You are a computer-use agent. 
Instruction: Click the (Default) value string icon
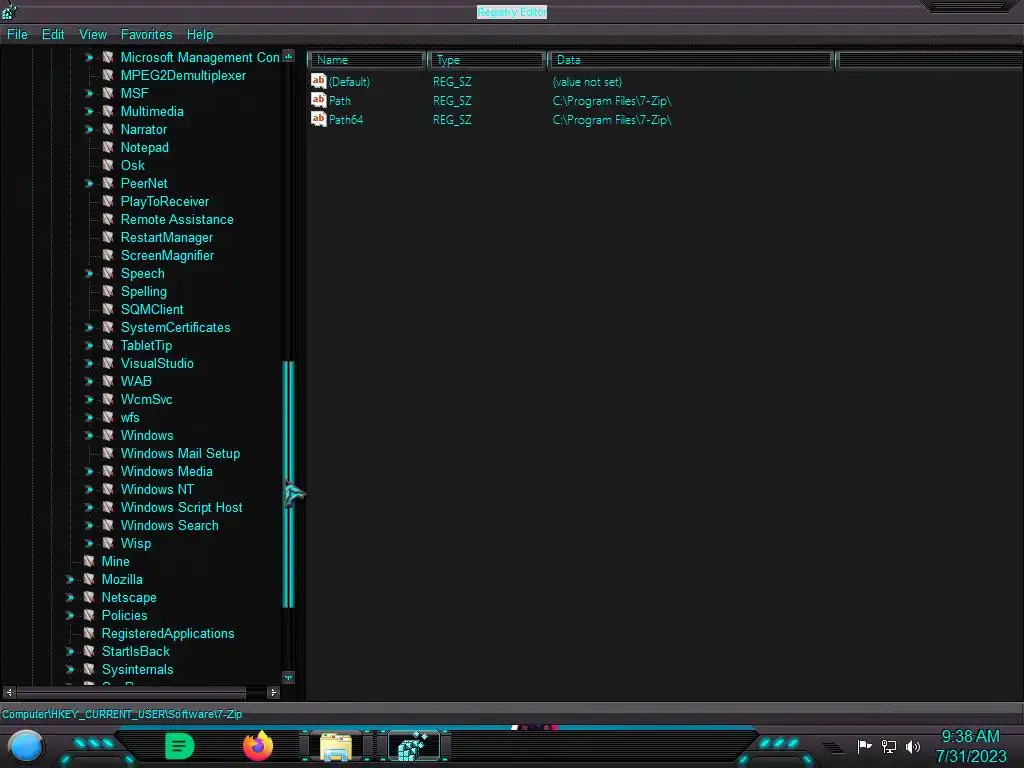(x=319, y=81)
